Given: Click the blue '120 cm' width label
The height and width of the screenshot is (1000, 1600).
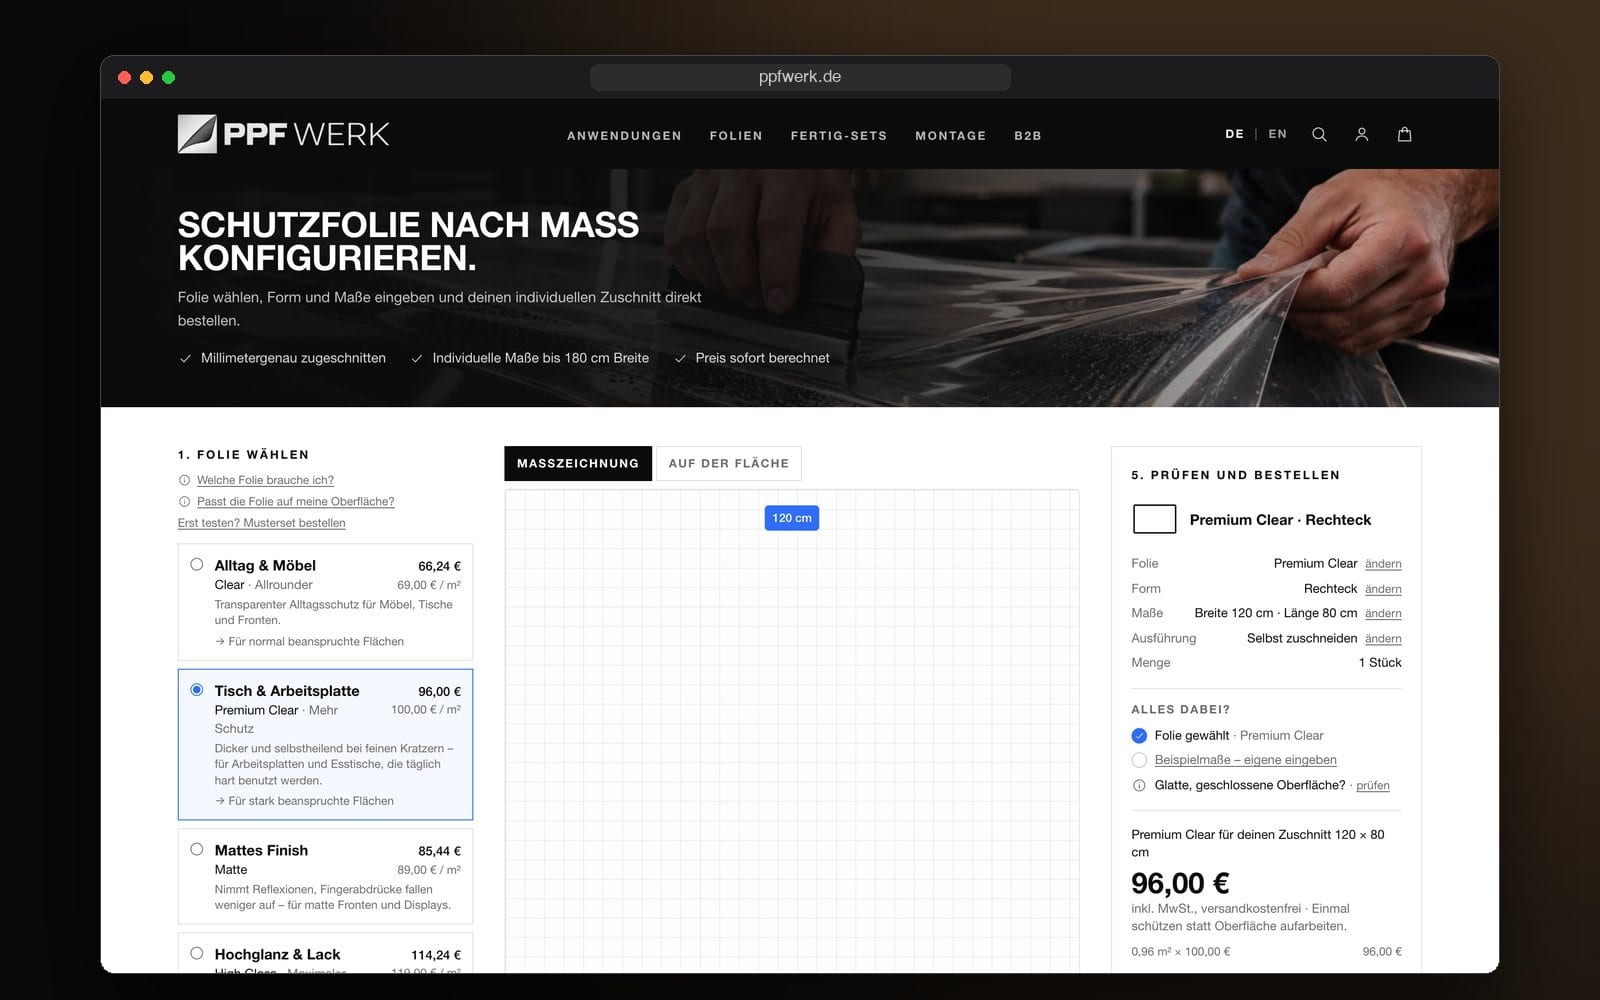Looking at the screenshot, I should (792, 518).
